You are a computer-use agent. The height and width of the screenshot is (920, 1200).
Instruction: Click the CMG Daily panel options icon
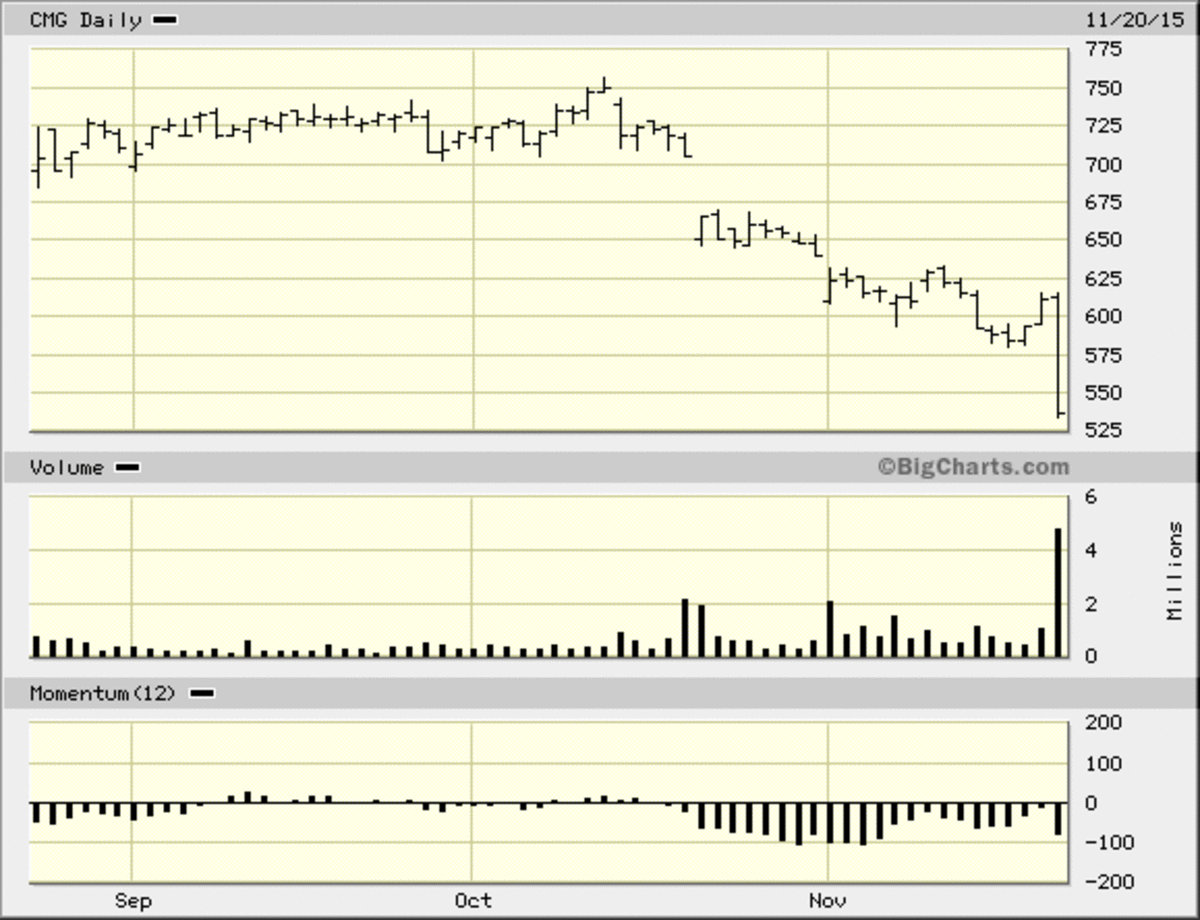[x=166, y=19]
